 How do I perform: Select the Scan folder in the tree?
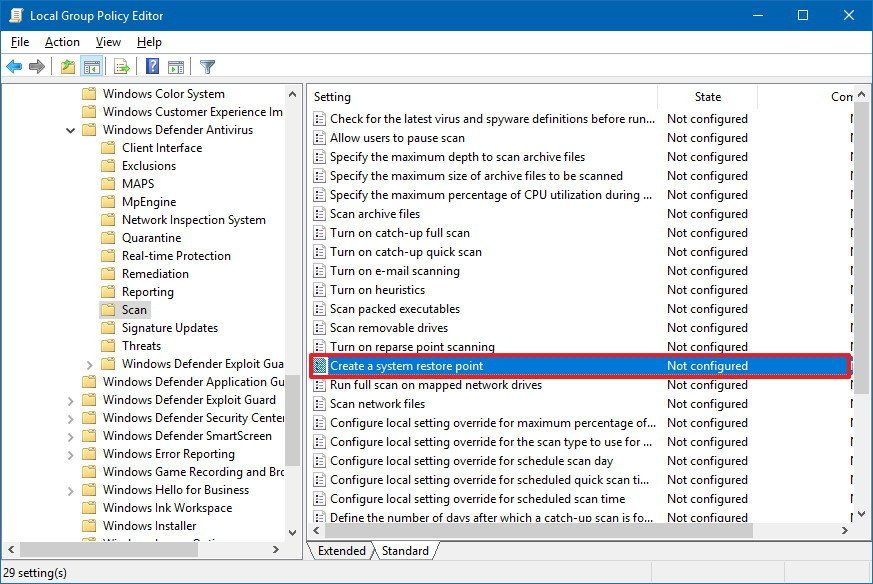click(132, 309)
